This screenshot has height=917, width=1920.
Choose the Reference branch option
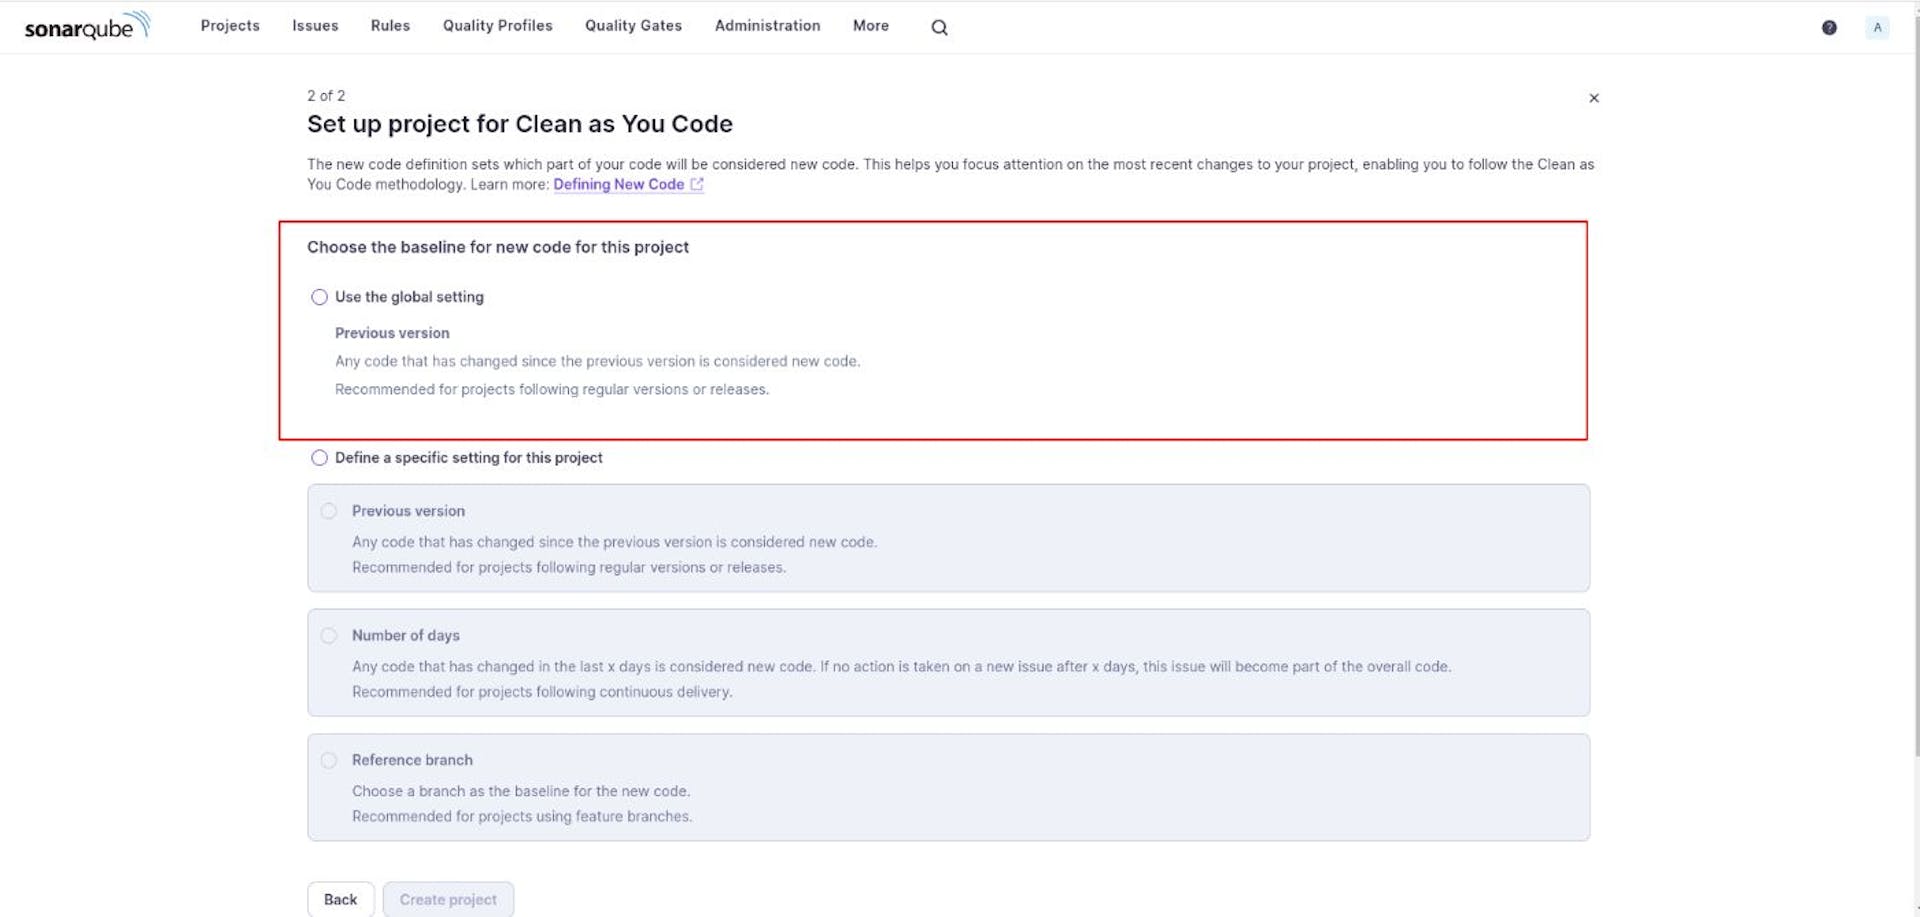pos(329,761)
